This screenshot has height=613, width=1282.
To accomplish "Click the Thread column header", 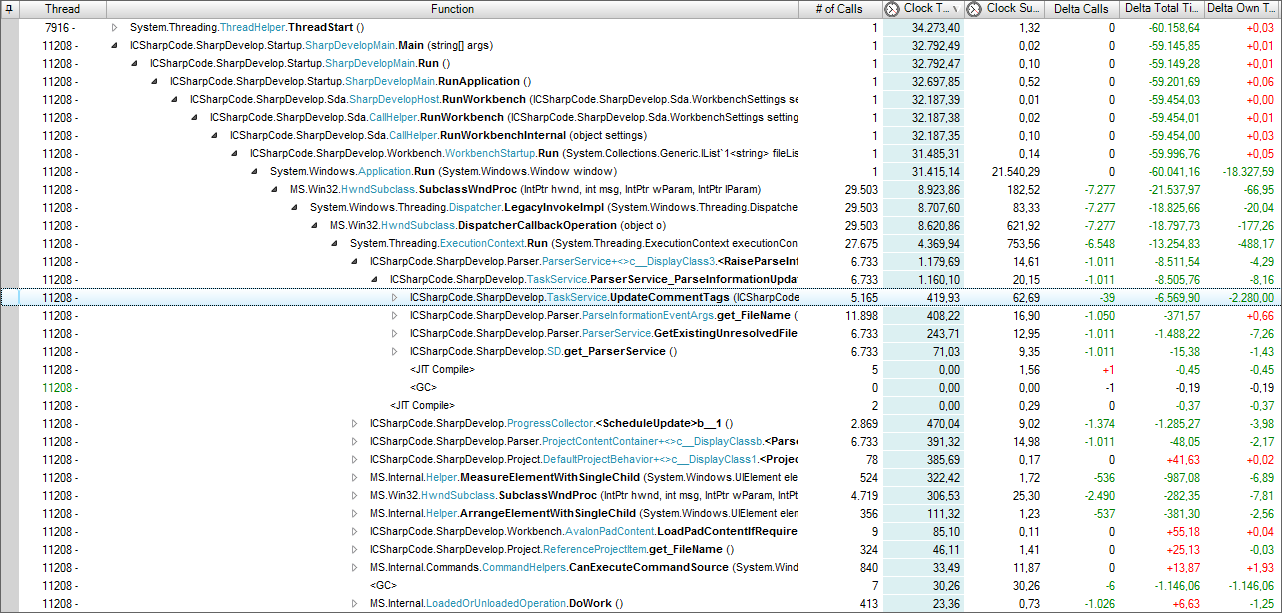I will (62, 9).
